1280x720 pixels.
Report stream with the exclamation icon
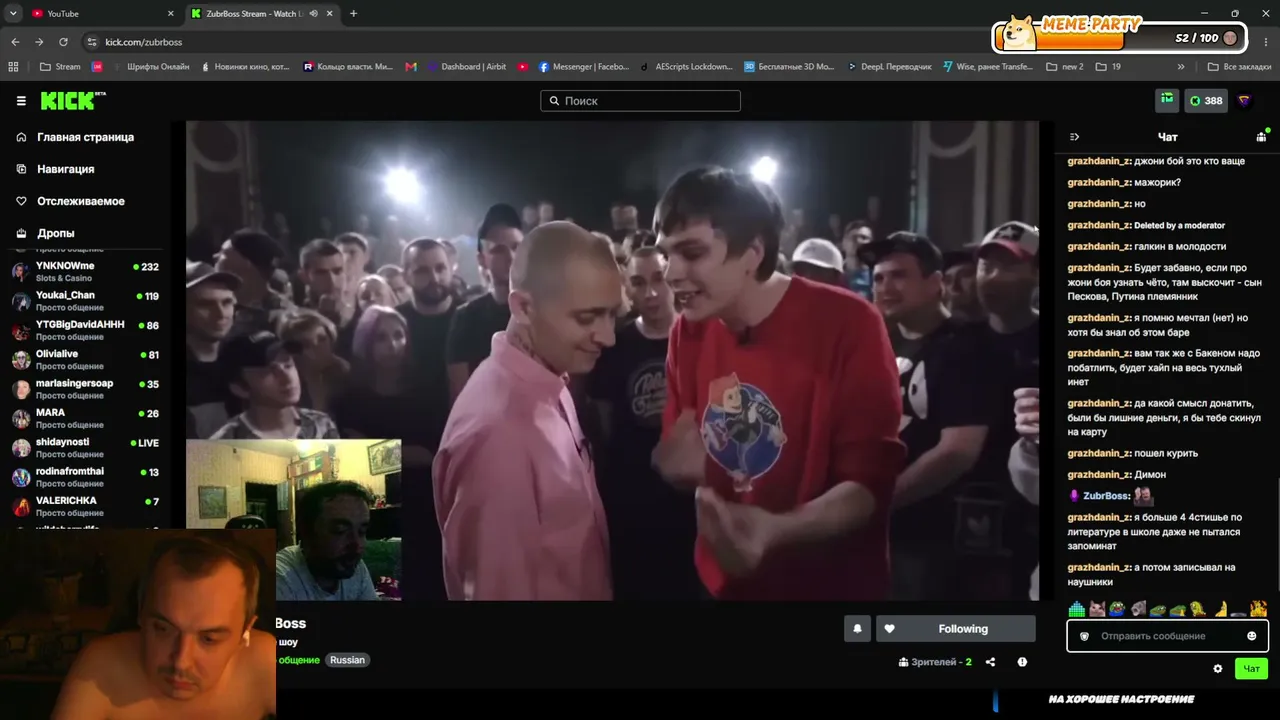coord(1022,662)
